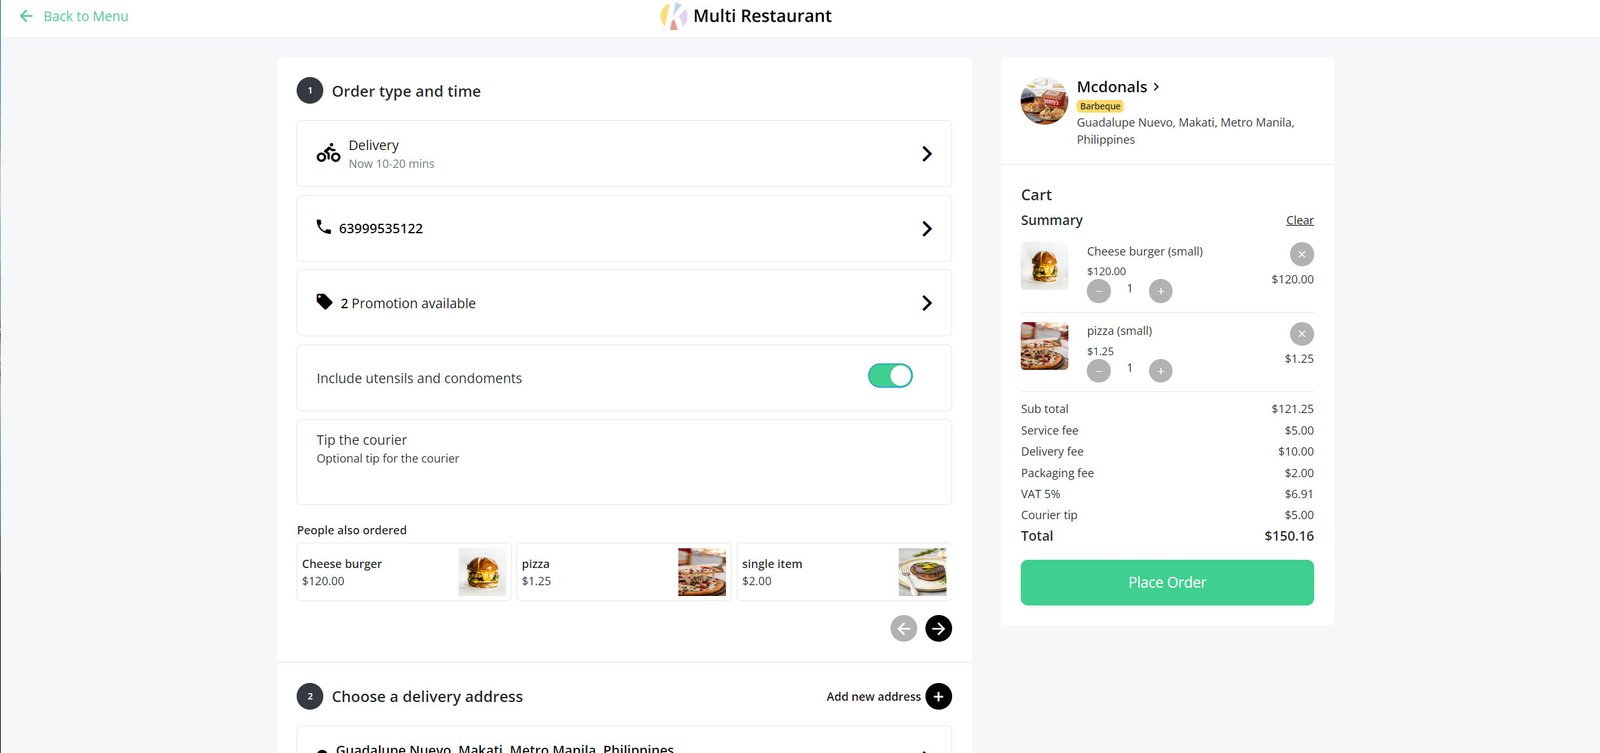Remove Cheese burger from cart
The image size is (1600, 753).
(1301, 254)
